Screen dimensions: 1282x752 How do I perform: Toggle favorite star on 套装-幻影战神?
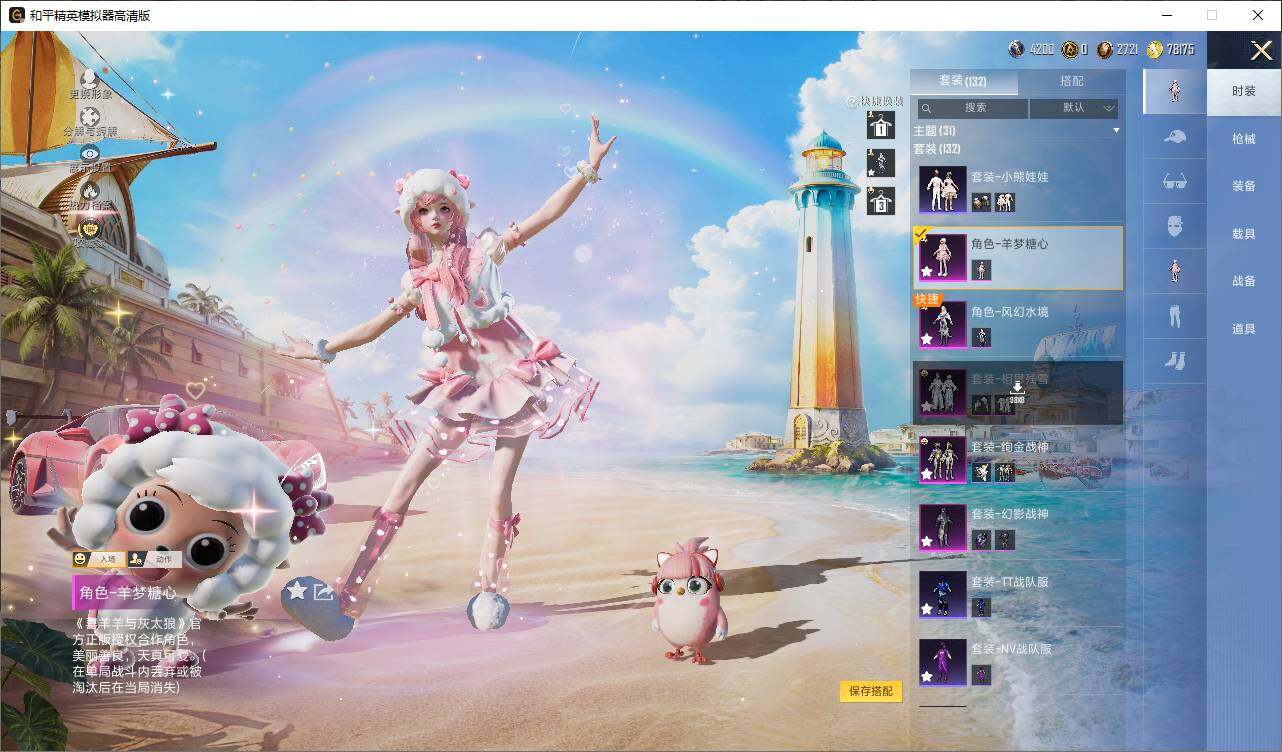(x=927, y=542)
